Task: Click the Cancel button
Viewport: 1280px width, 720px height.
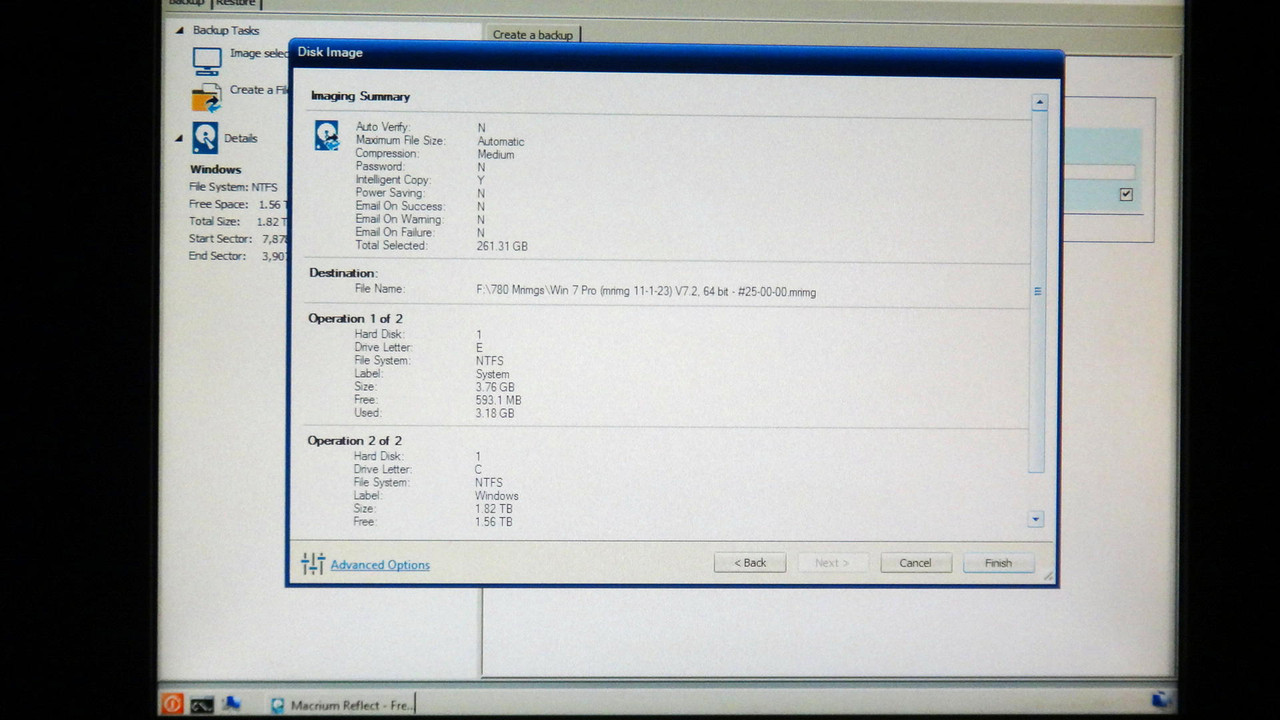Action: pos(915,563)
